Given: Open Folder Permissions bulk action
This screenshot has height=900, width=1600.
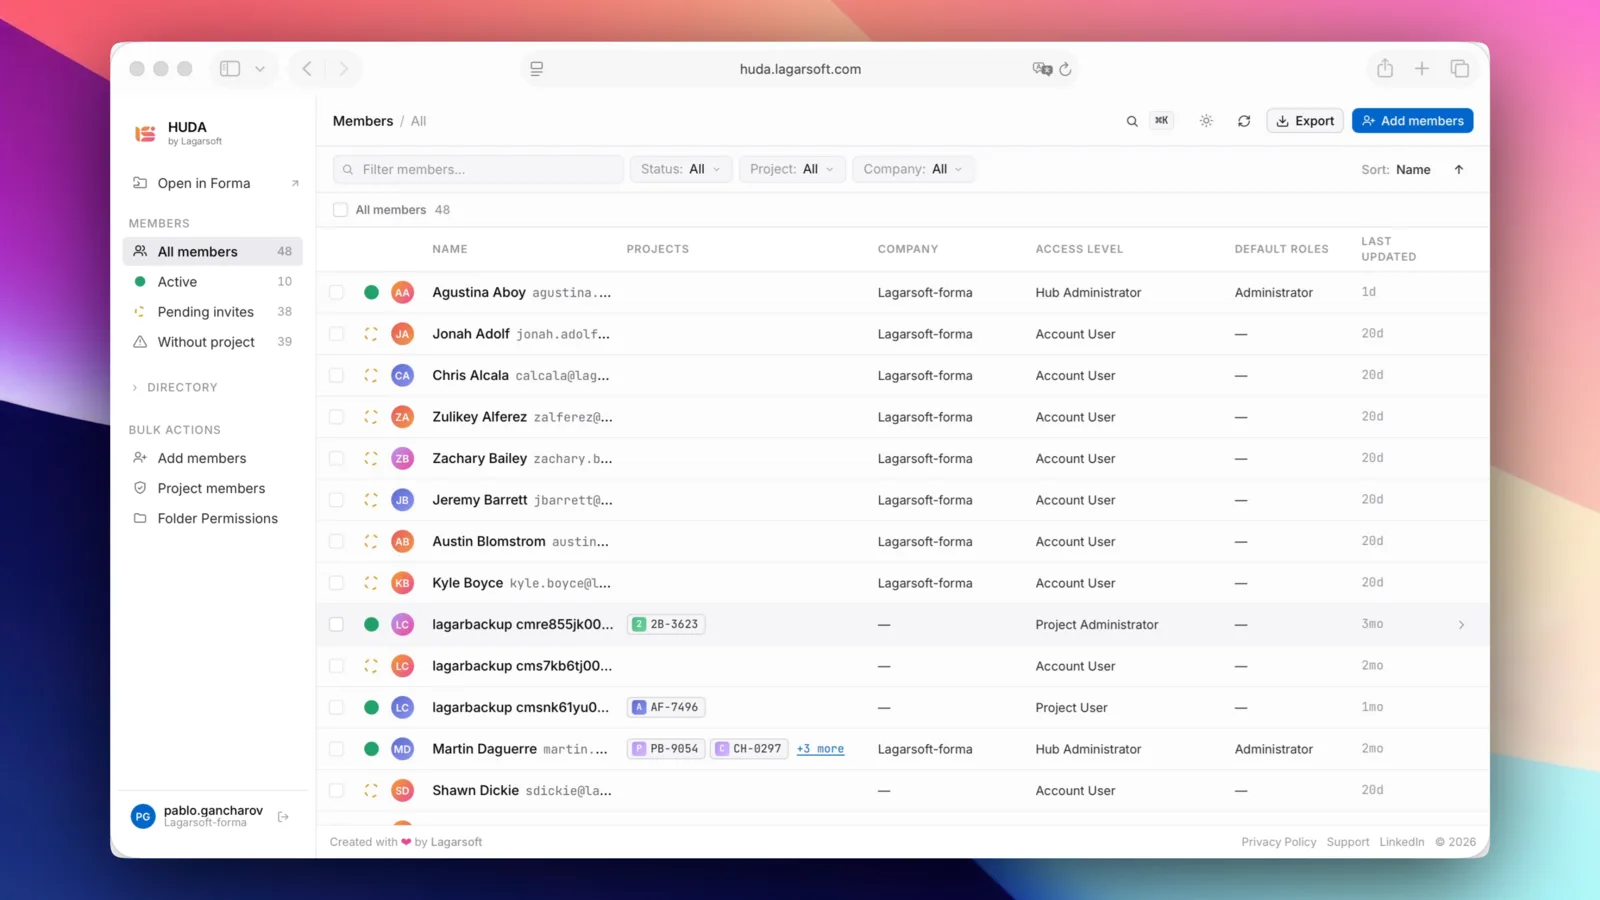Looking at the screenshot, I should (212, 519).
